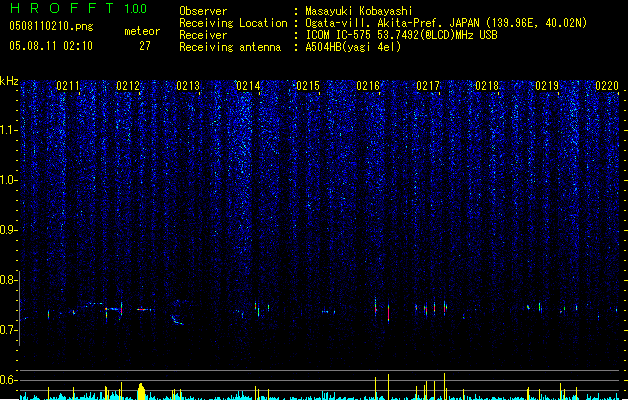The image size is (629, 400).
Task: Click the 0220 time marker
Action: pyautogui.click(x=607, y=85)
